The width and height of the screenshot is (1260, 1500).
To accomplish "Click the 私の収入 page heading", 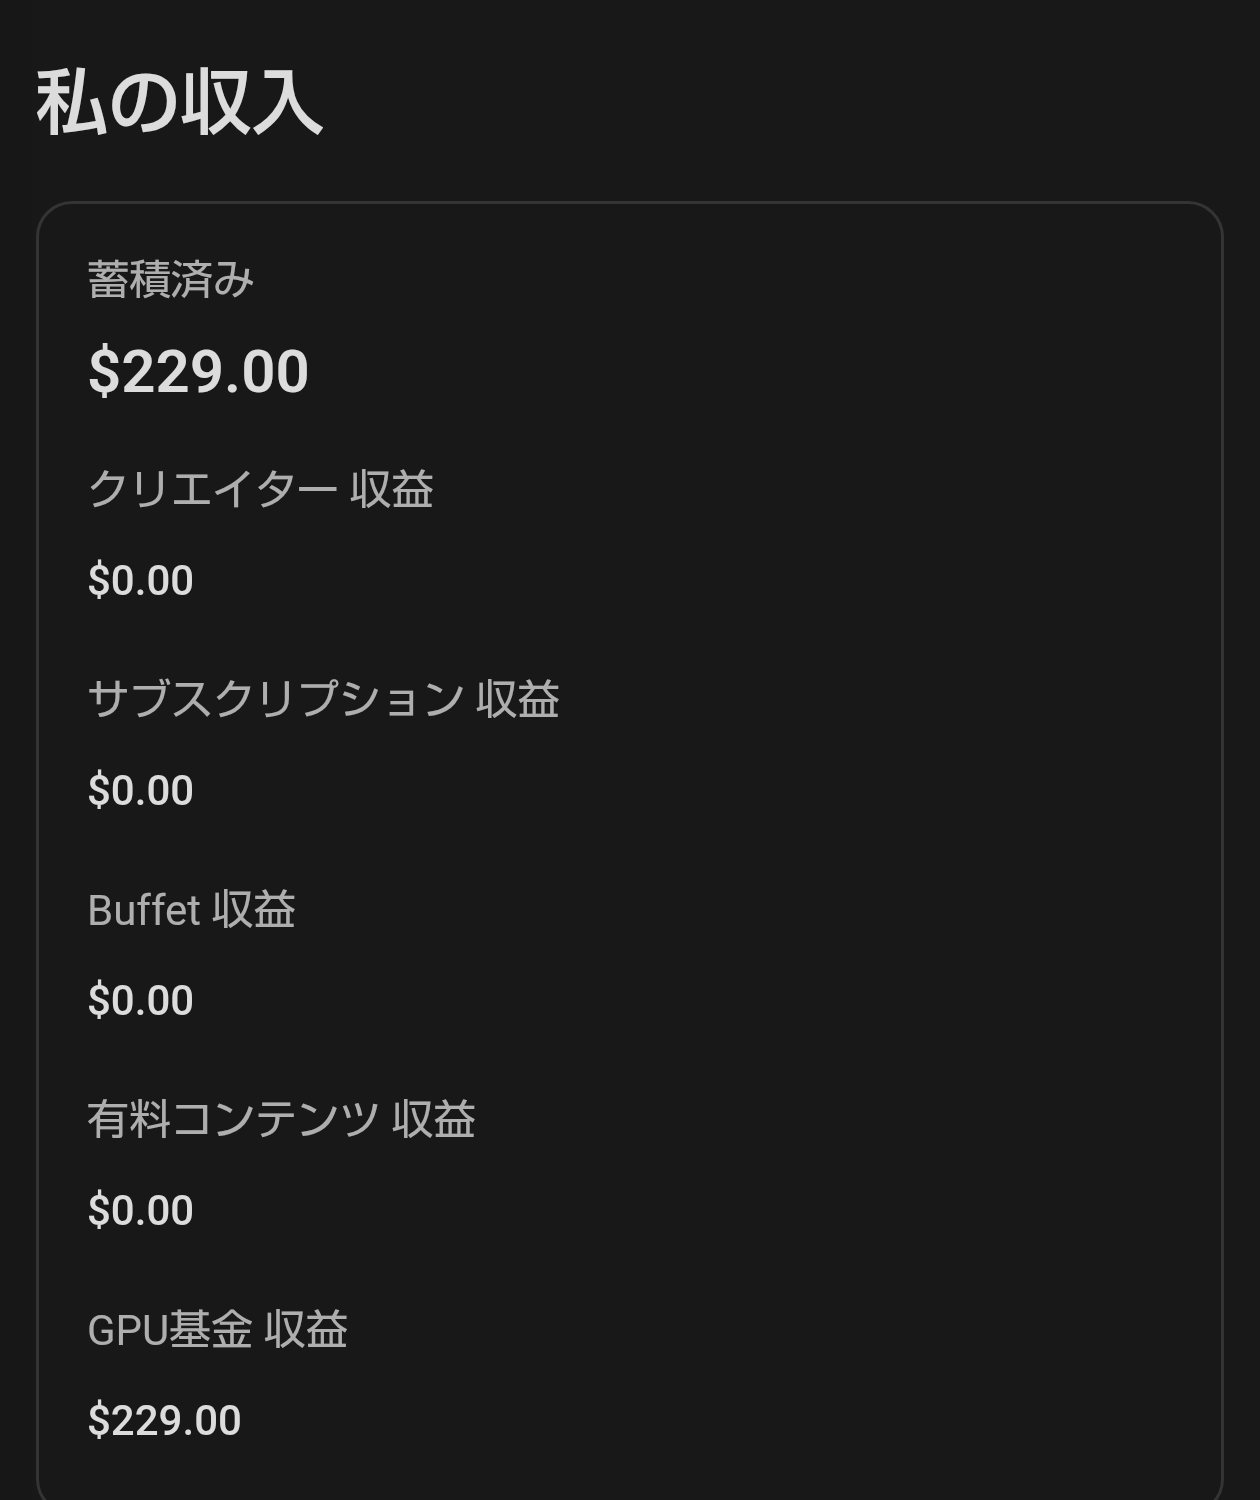I will tap(180, 102).
